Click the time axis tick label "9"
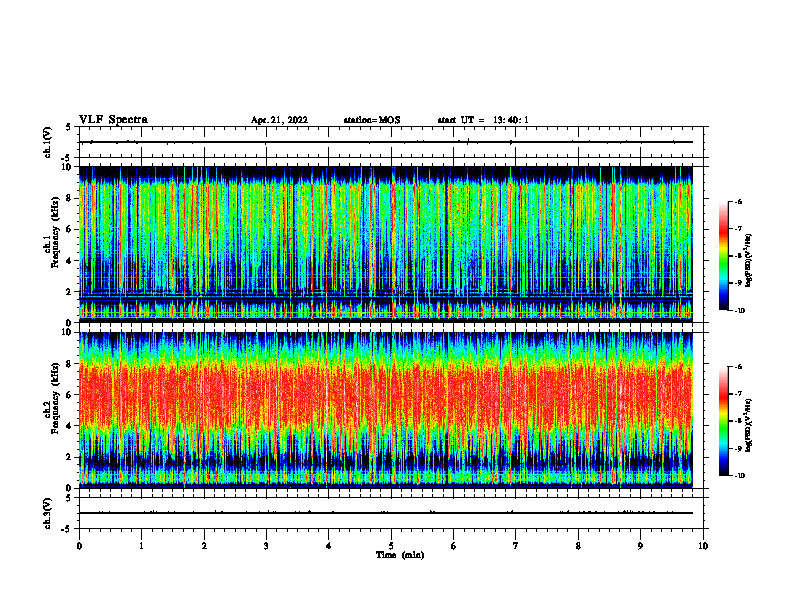The height and width of the screenshot is (612, 792). click(640, 546)
